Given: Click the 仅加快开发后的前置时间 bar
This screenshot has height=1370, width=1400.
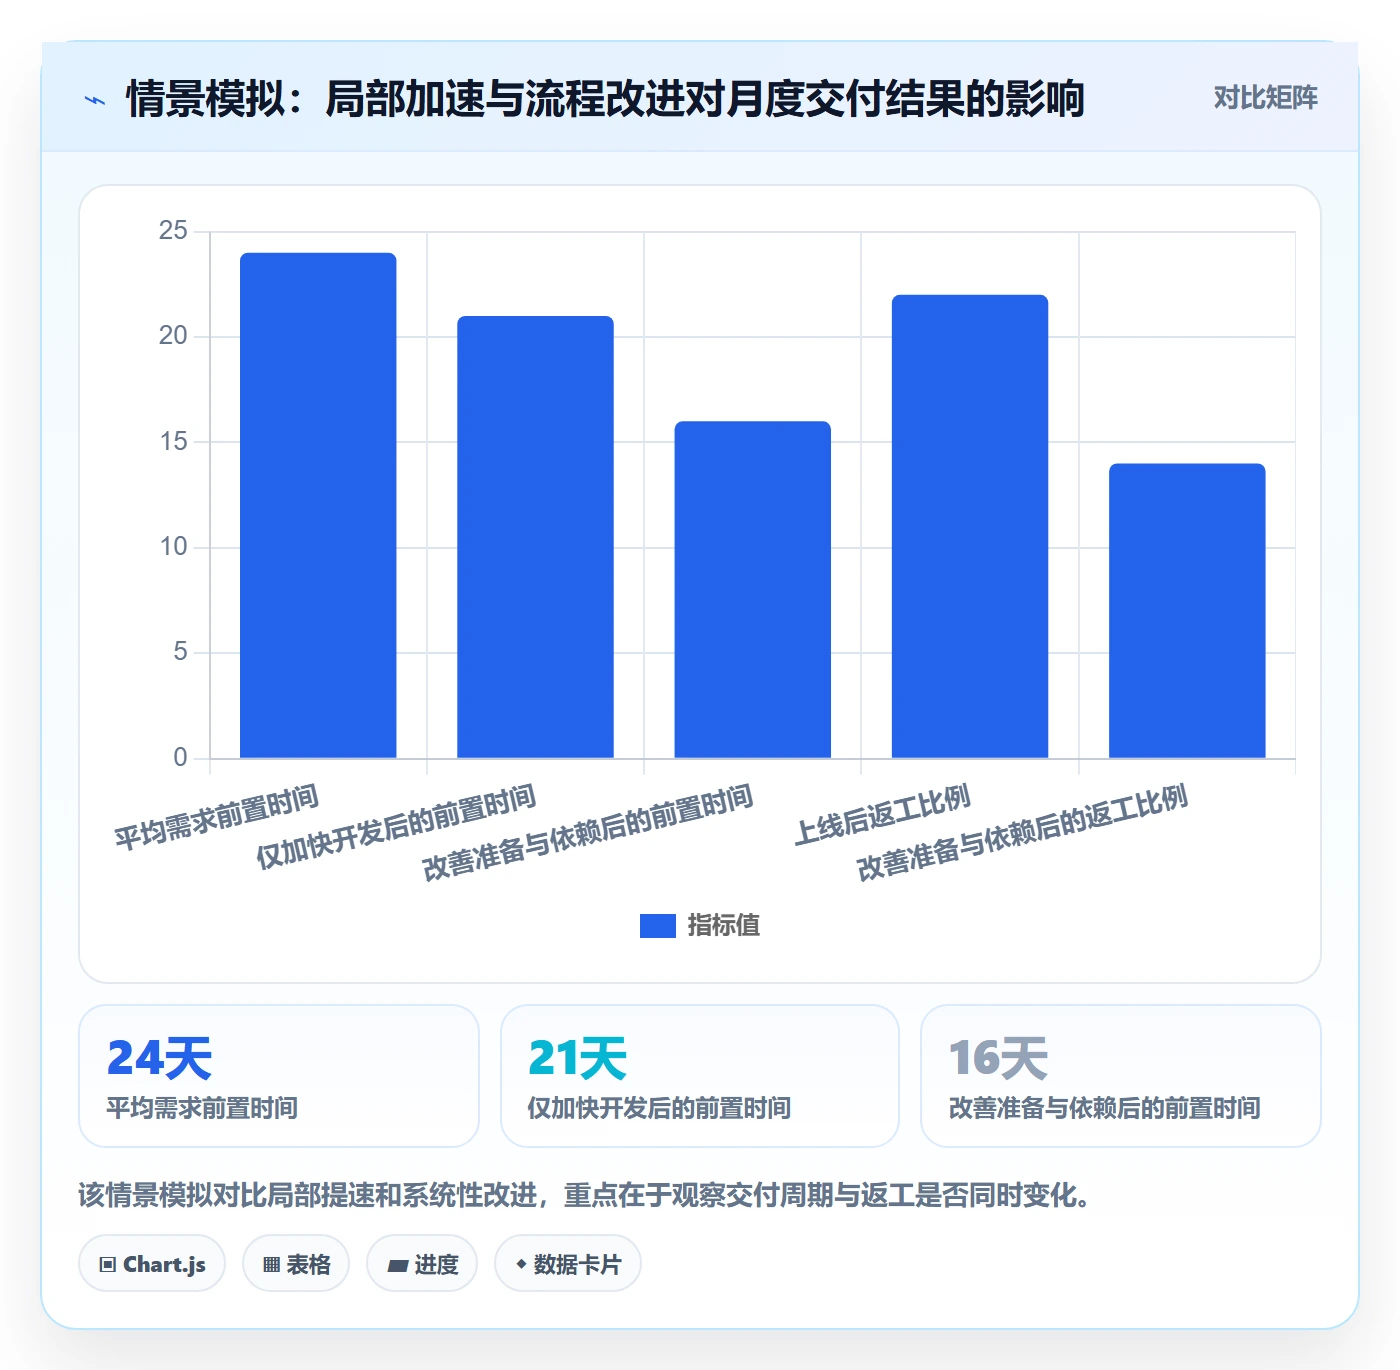Looking at the screenshot, I should [535, 537].
